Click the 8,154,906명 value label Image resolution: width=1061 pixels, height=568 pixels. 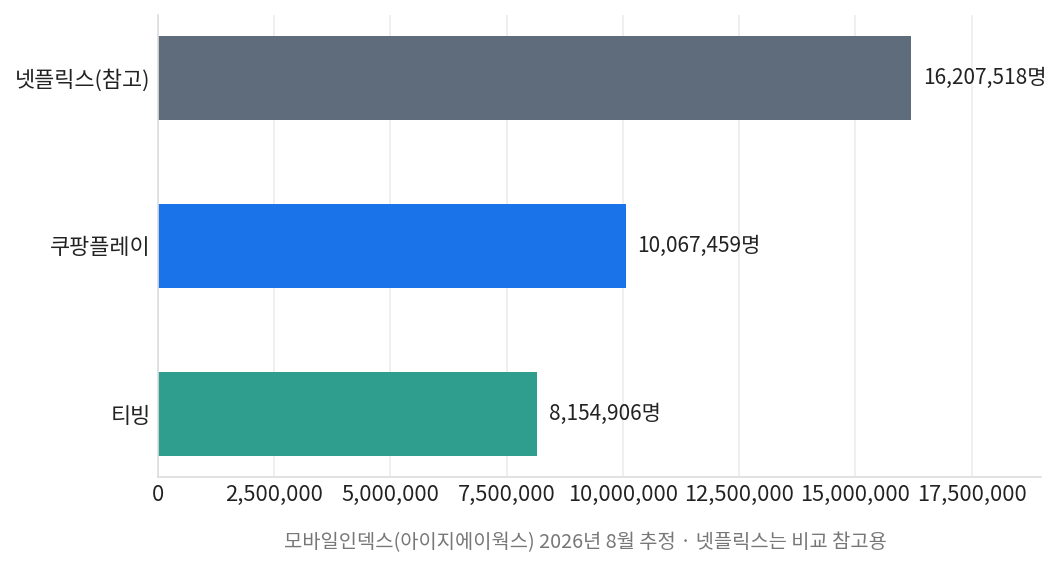click(604, 412)
